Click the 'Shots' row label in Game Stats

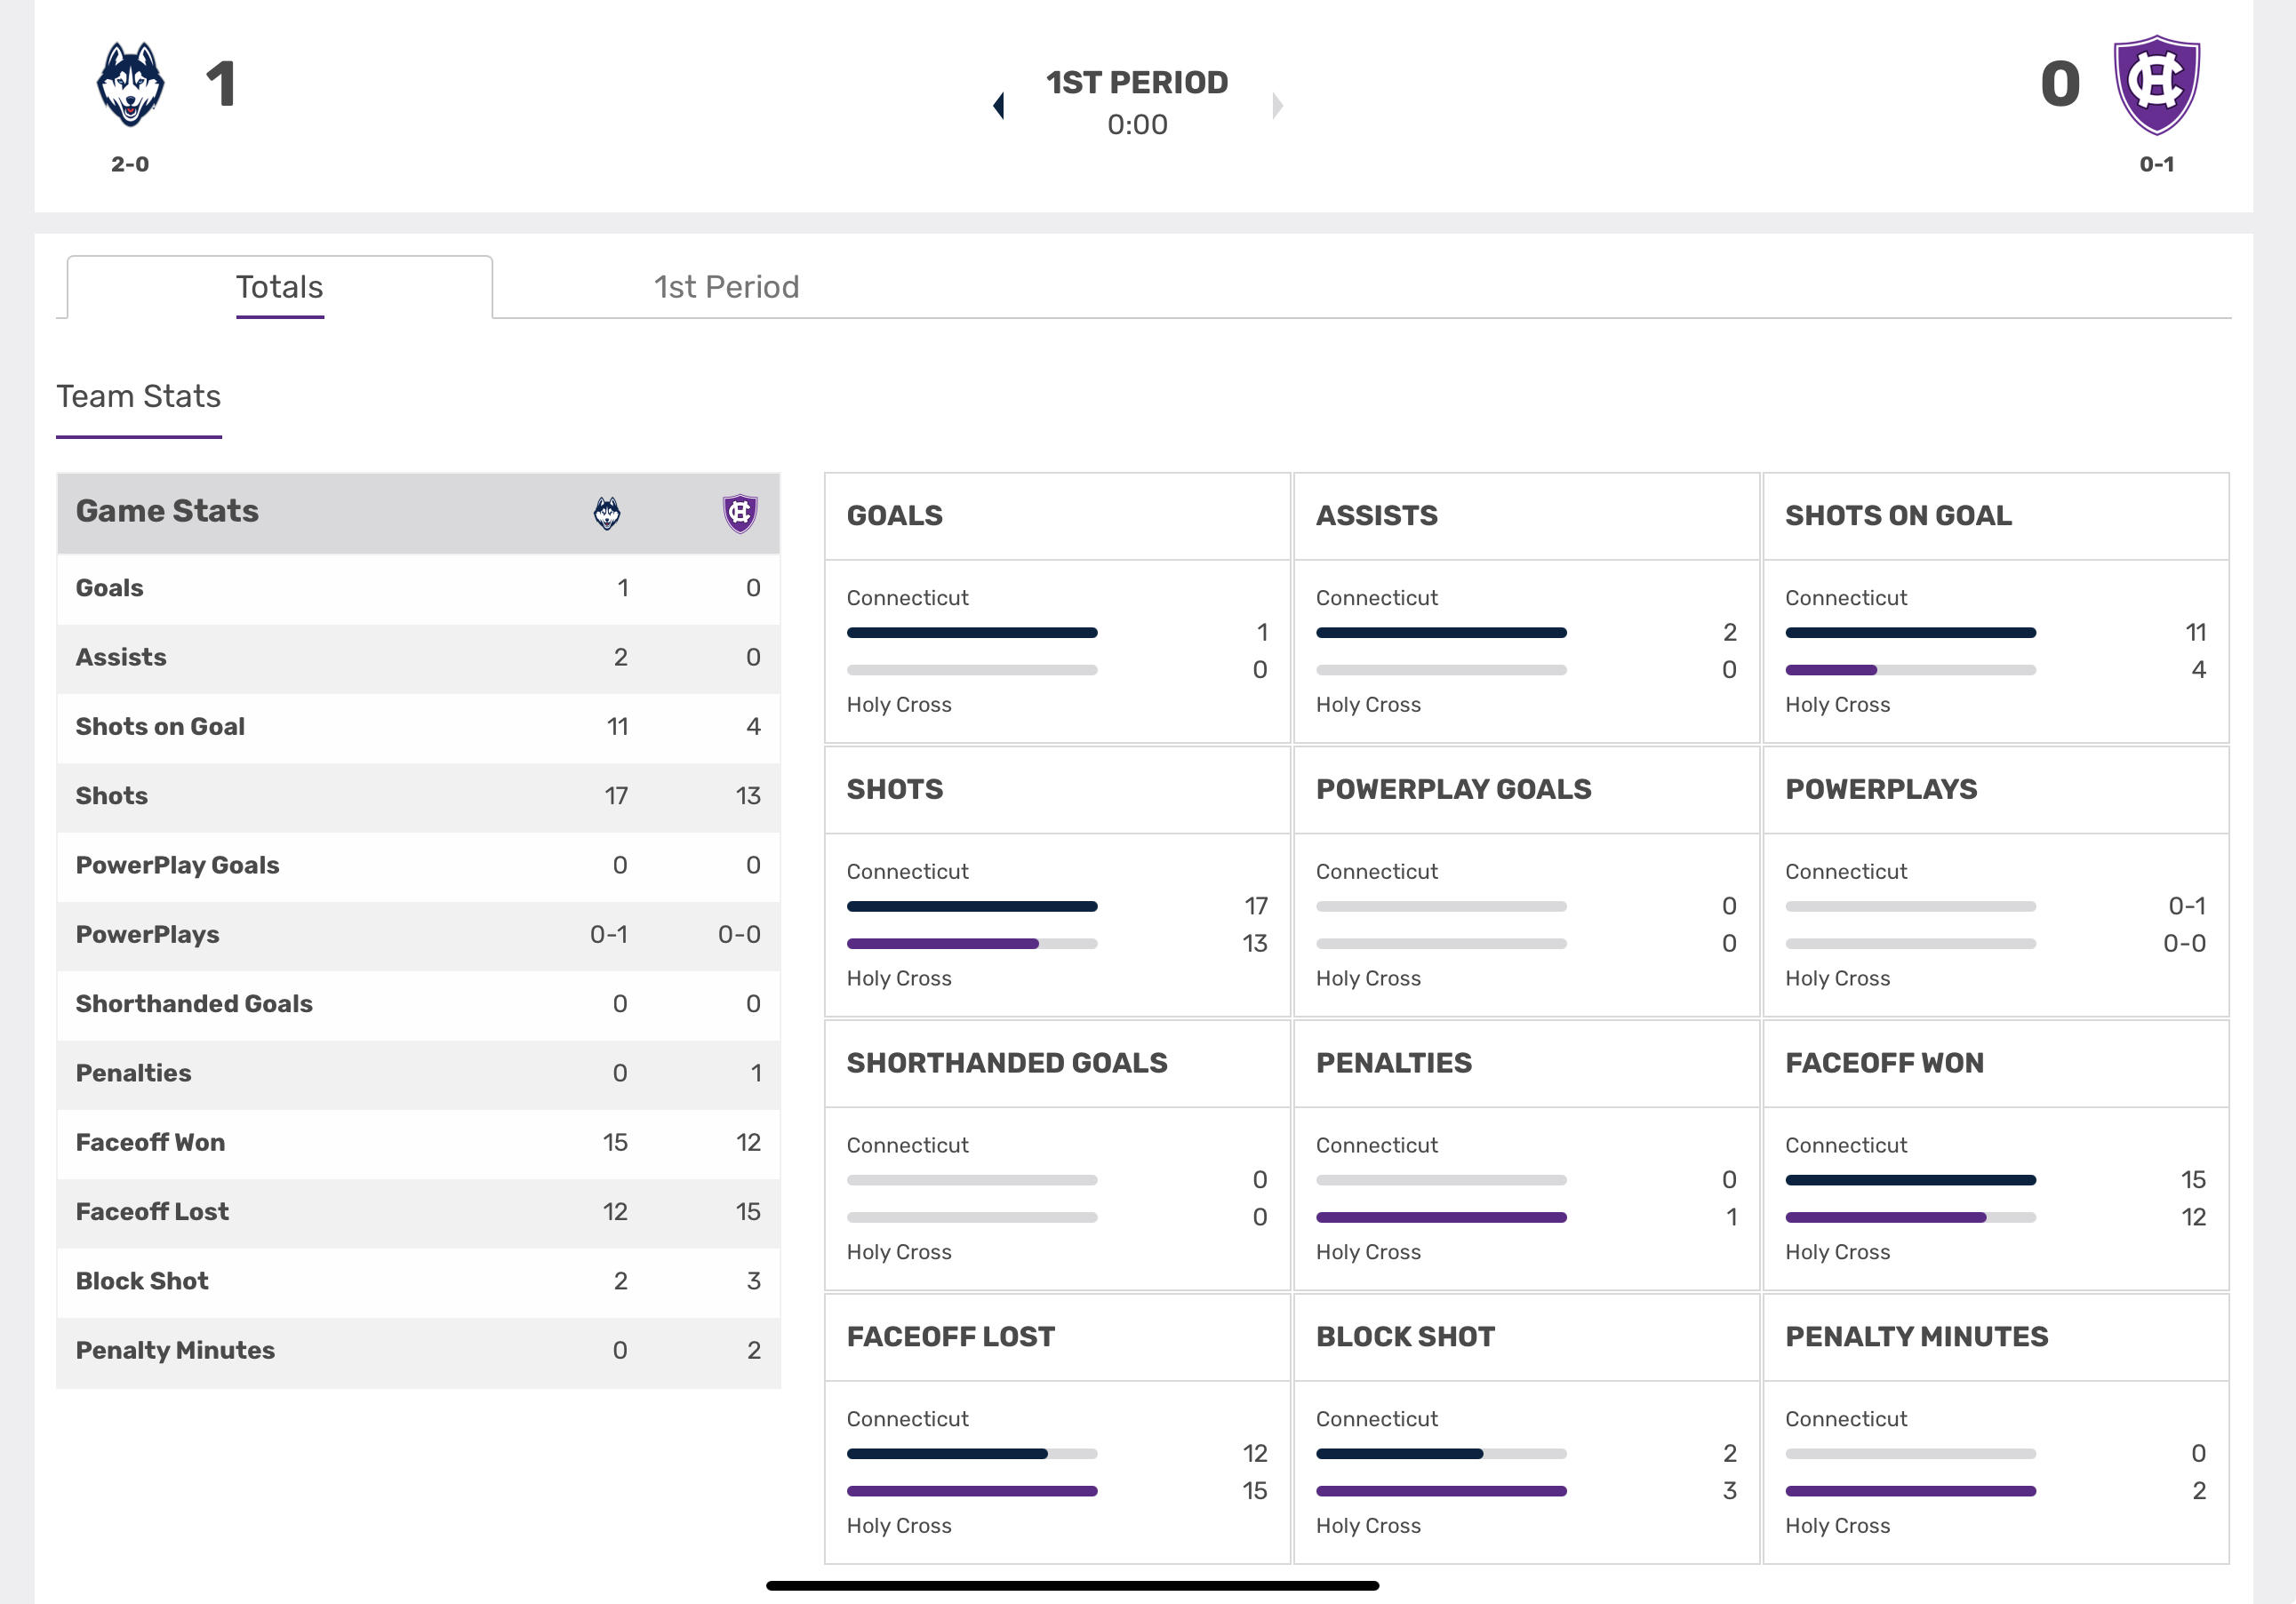point(112,796)
